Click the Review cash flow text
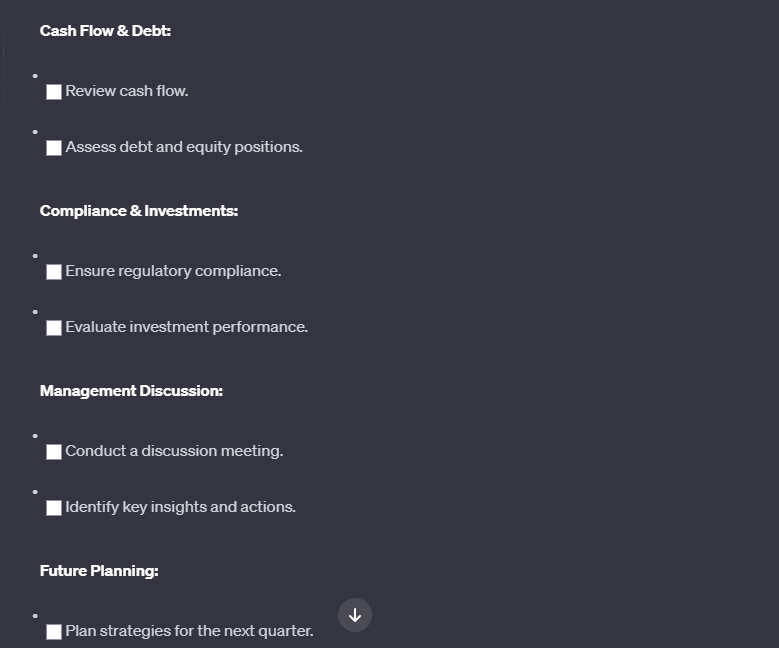The height and width of the screenshot is (648, 779). tap(127, 91)
